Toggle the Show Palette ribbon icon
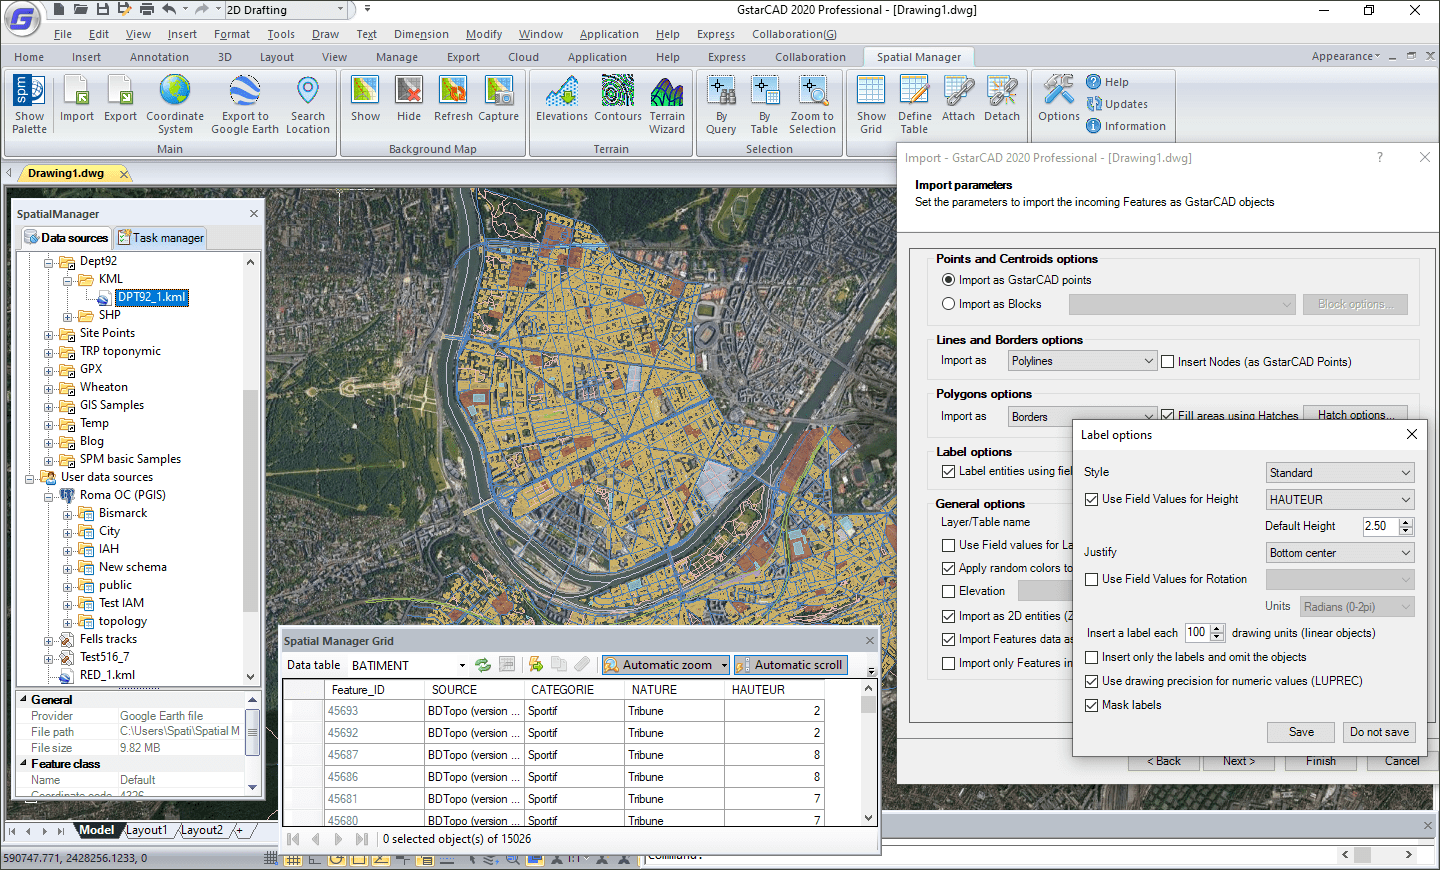This screenshot has width=1440, height=870. 29,104
